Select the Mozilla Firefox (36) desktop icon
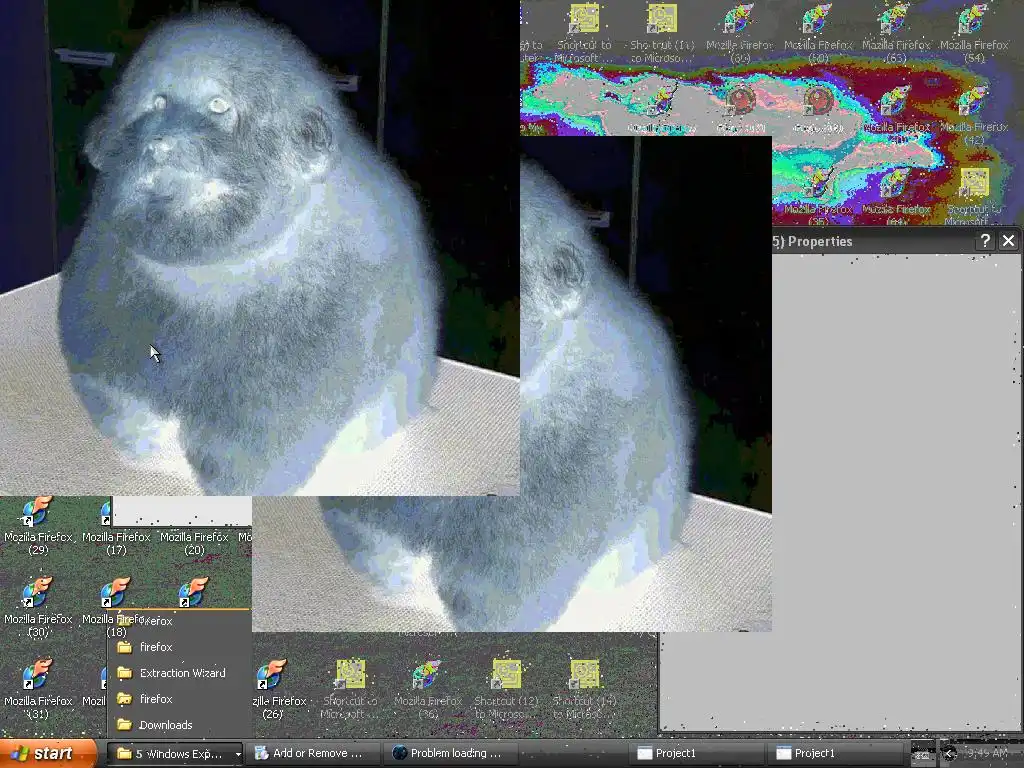Screen dimensions: 1024x768 (428, 690)
